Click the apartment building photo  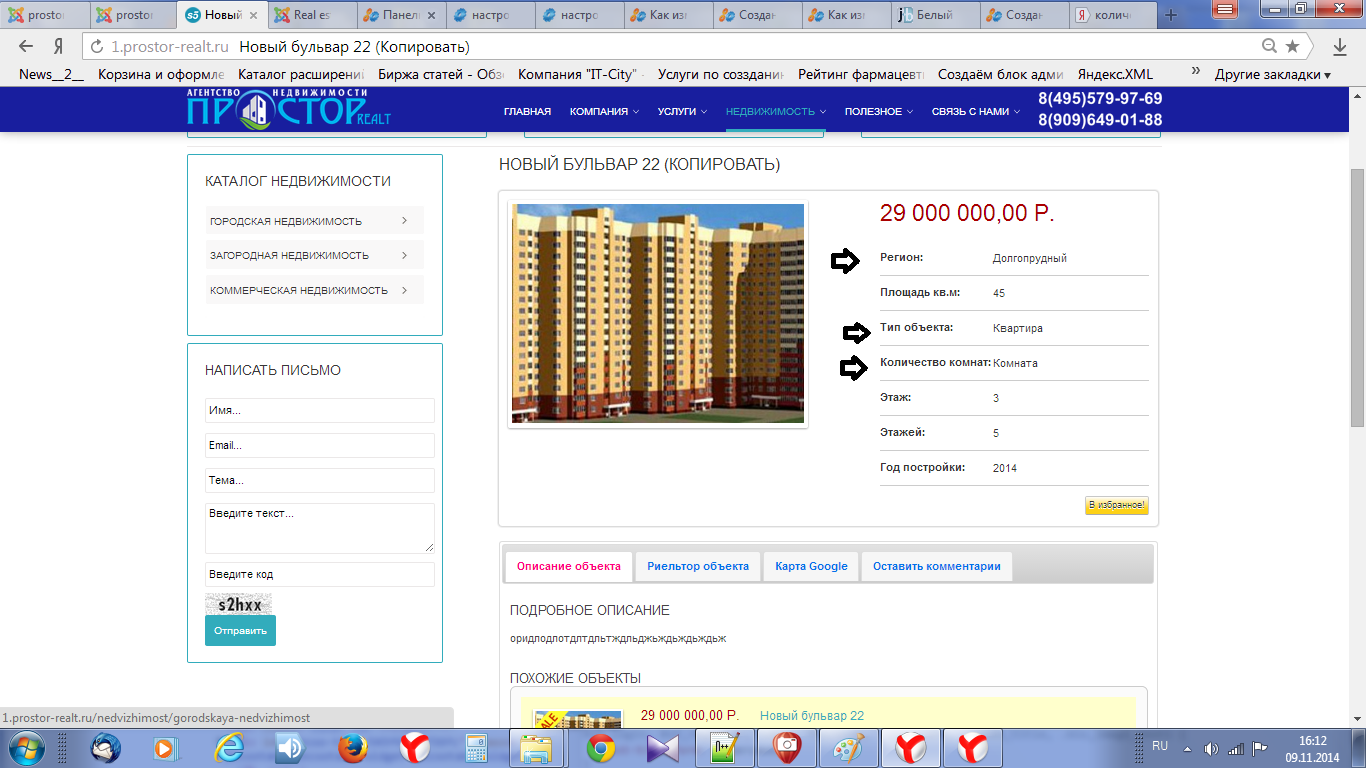[x=657, y=314]
